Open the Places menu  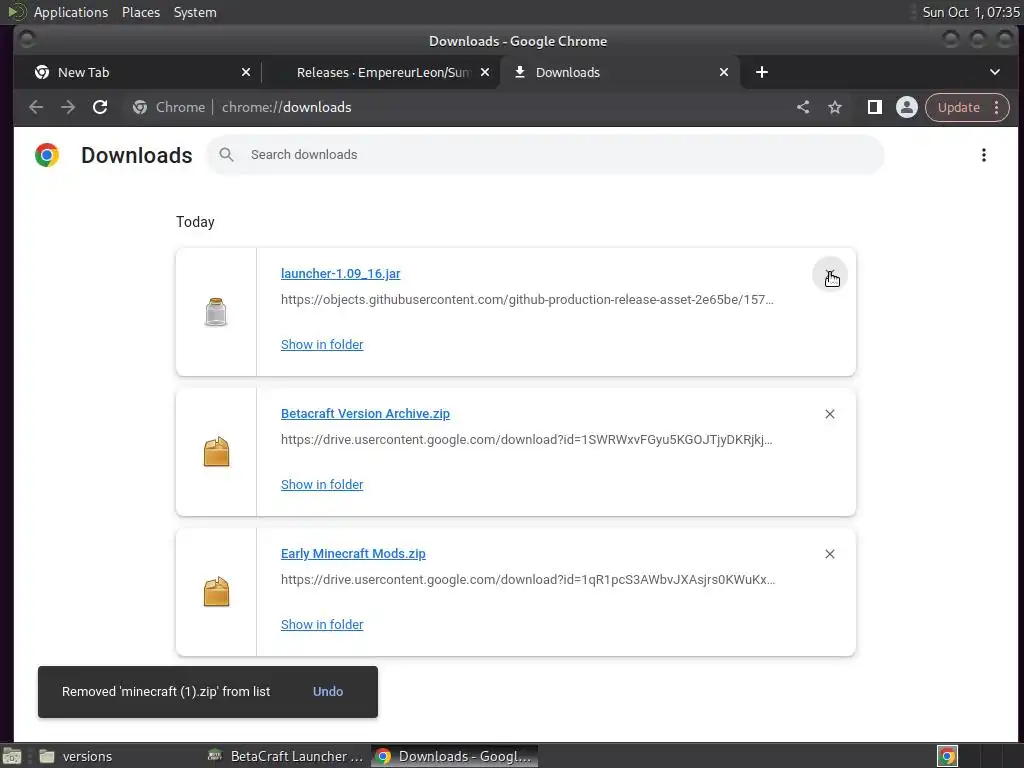pos(140,12)
